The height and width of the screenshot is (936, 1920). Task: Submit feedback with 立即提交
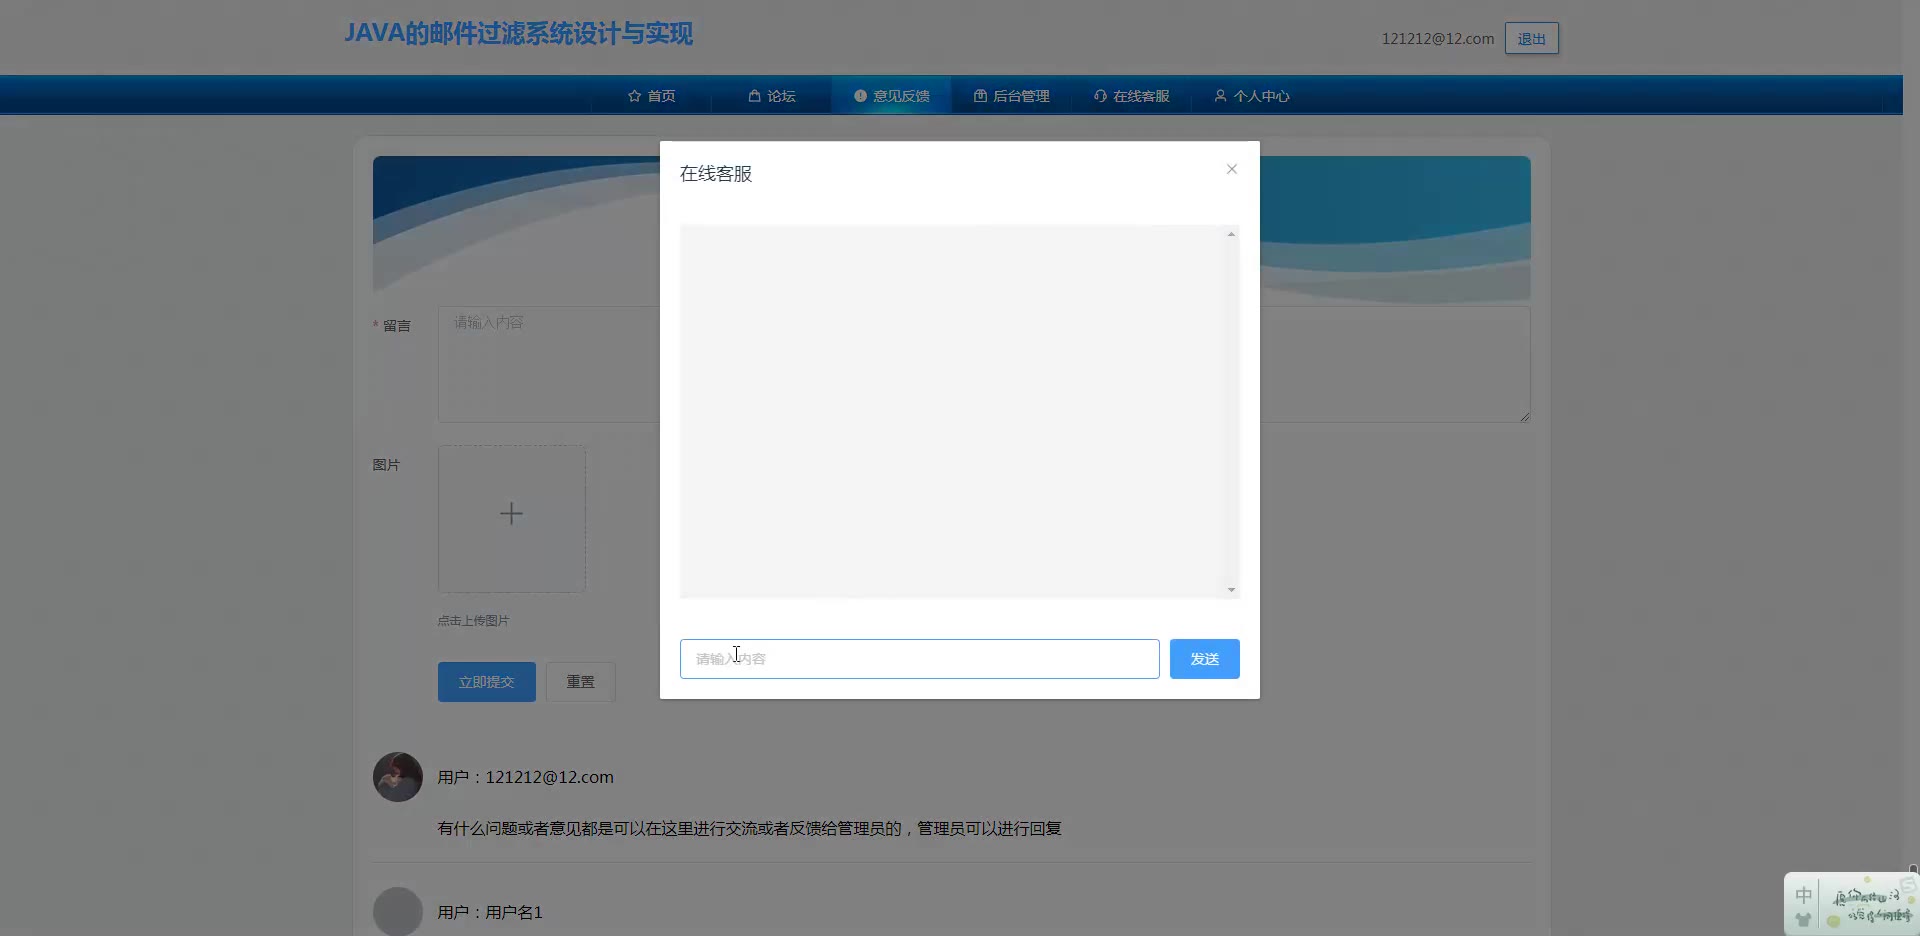(487, 682)
